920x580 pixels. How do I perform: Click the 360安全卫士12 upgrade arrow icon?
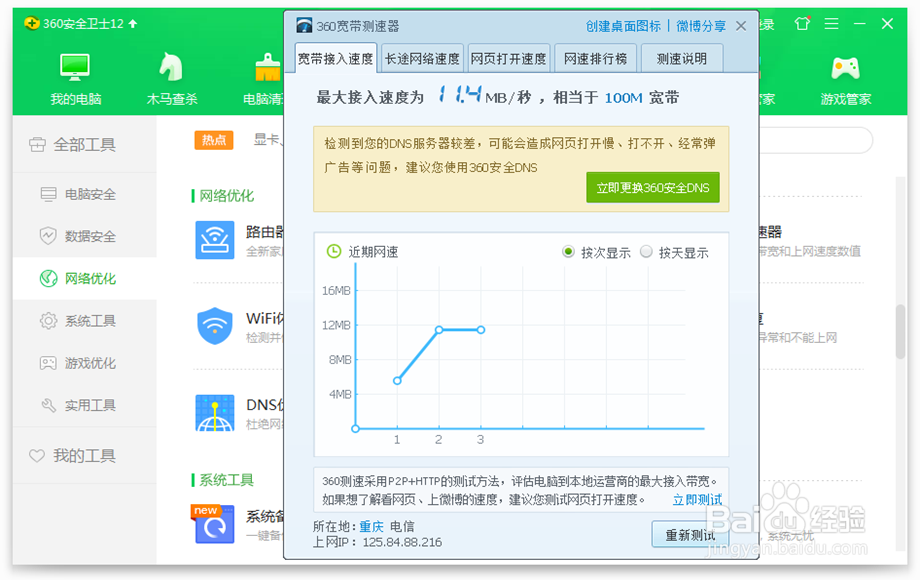coord(133,23)
